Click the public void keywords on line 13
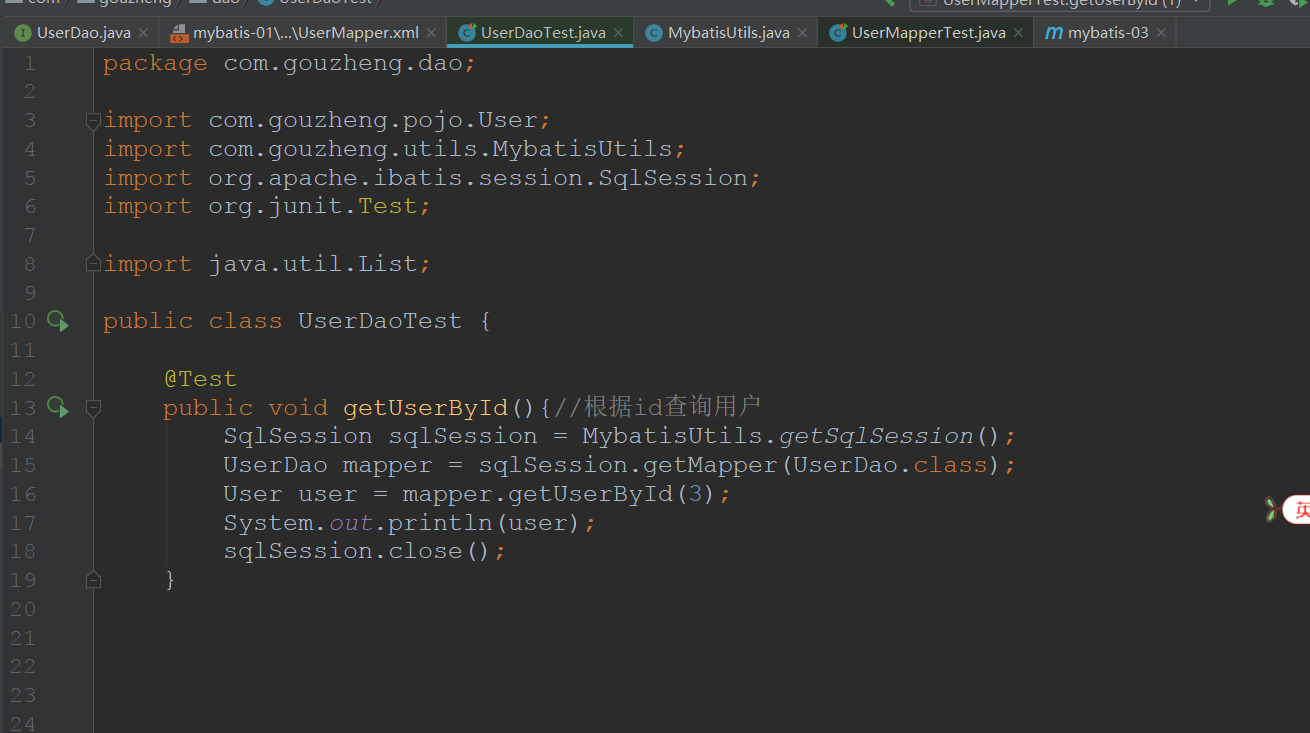The height and width of the screenshot is (733, 1310). [x=245, y=408]
